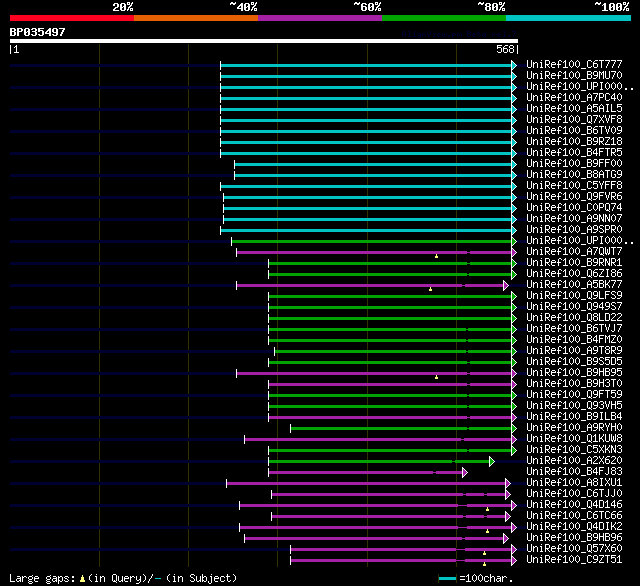Viewport: 640px width, 586px height.
Task: Select label UniRef100_C5YFF8
Action: pyautogui.click(x=574, y=186)
